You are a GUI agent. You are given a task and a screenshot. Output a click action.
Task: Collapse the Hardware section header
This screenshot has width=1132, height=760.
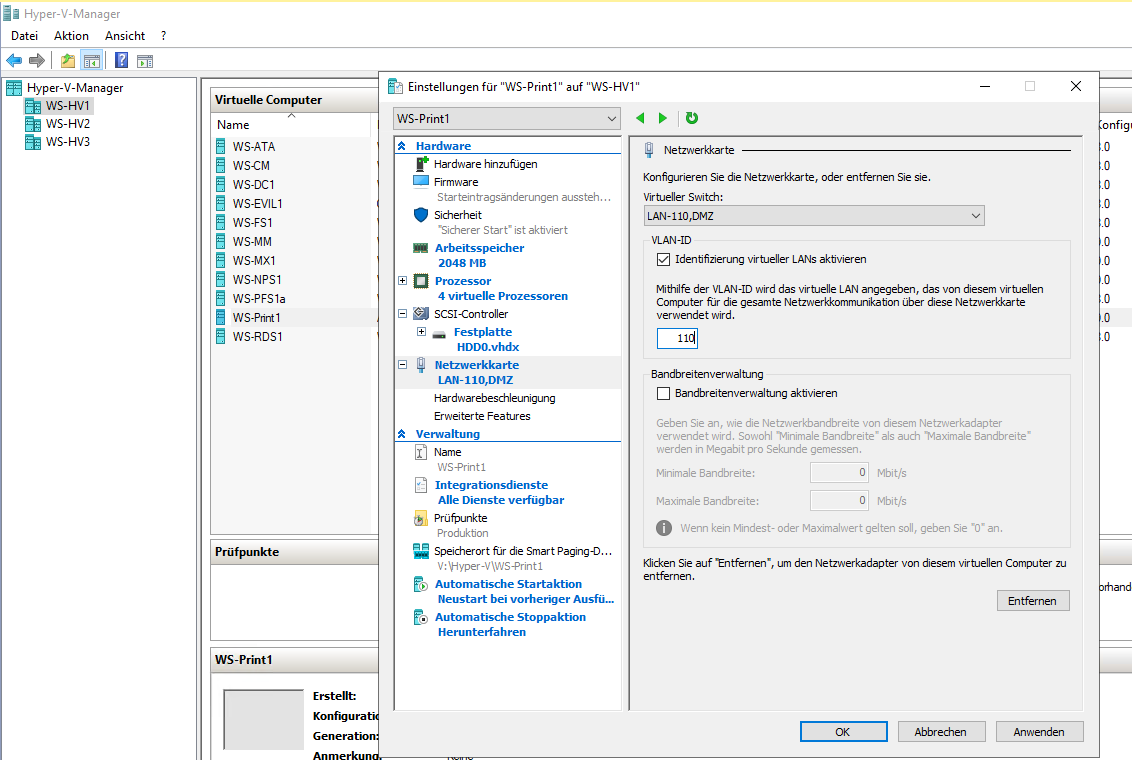(x=401, y=146)
